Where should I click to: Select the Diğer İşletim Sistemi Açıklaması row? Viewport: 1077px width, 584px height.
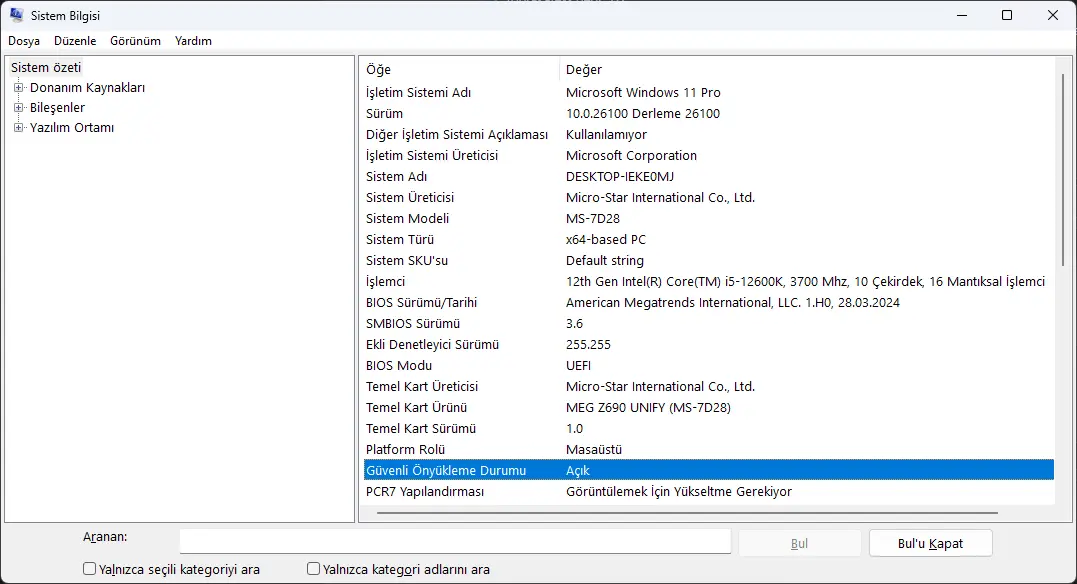709,135
